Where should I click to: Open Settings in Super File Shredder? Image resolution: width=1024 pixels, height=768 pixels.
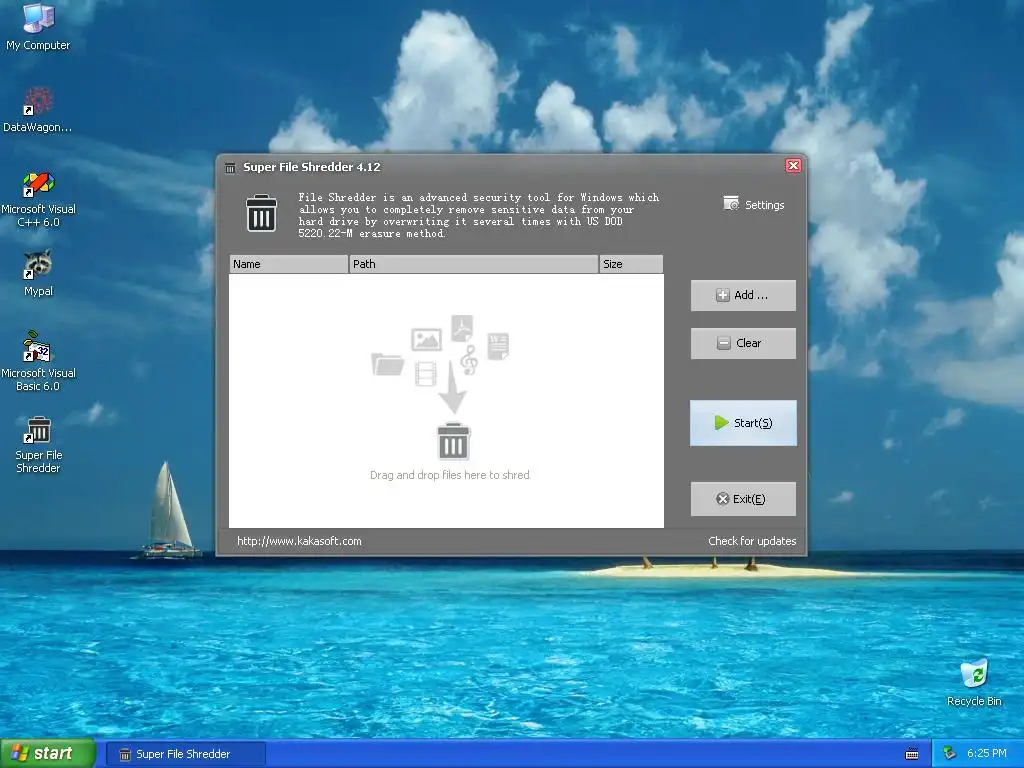coord(754,204)
